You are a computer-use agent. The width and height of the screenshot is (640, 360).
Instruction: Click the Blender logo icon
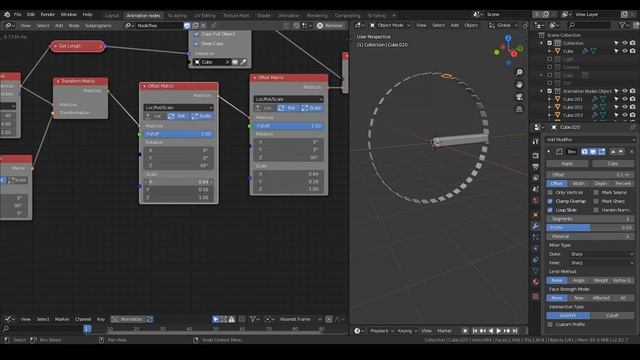(7, 14)
